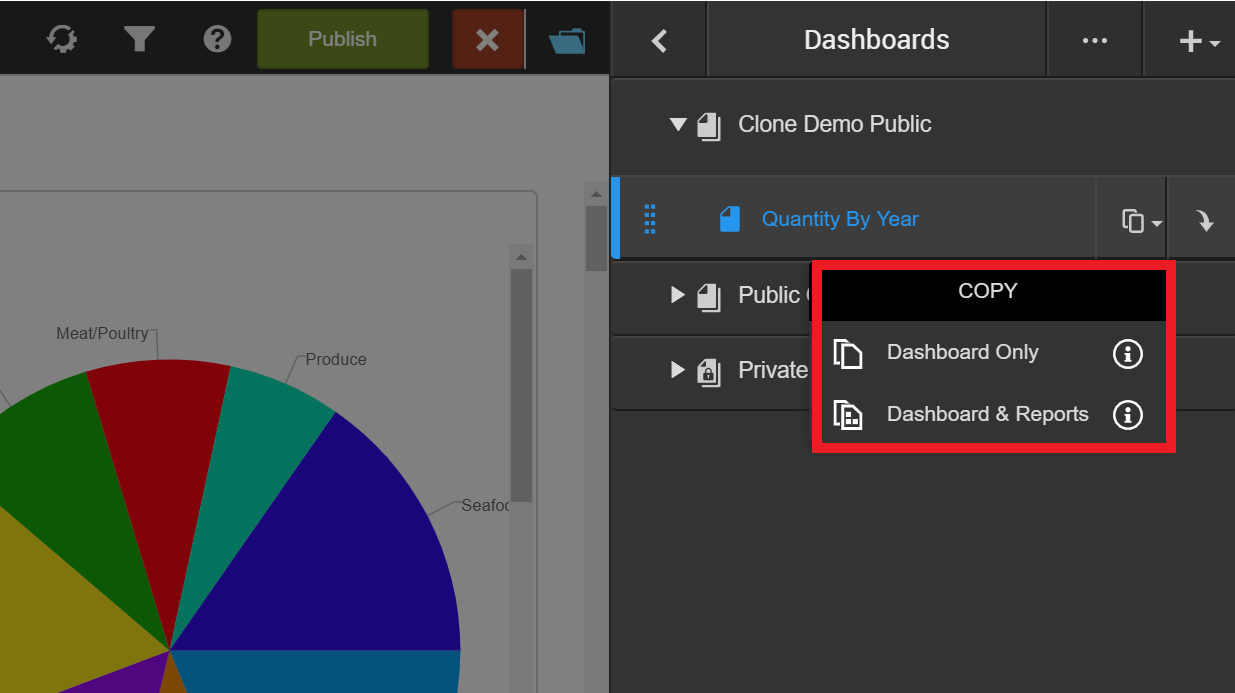1235x693 pixels.
Task: Click the curved arrow icon next to copy
Action: [1205, 221]
